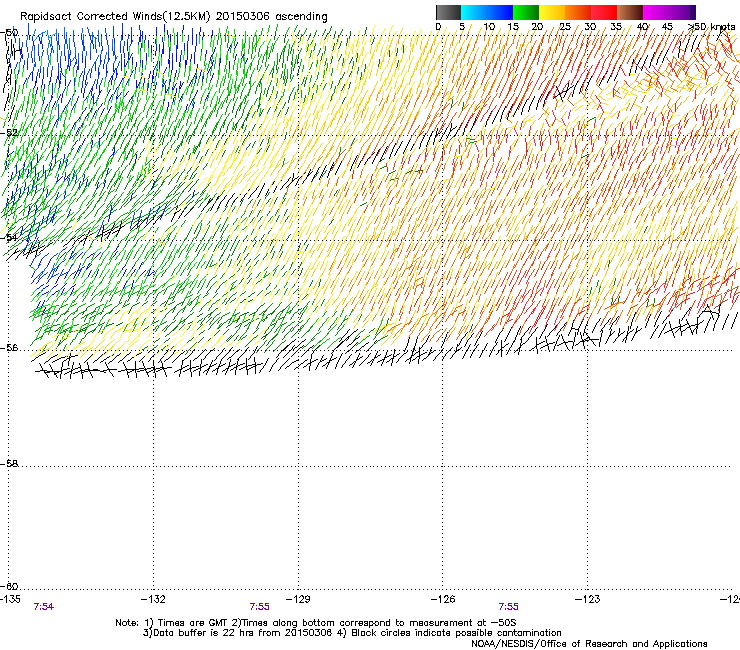740x650 pixels.
Task: Click the green 15-20 knots color swatch
Action: click(526, 12)
